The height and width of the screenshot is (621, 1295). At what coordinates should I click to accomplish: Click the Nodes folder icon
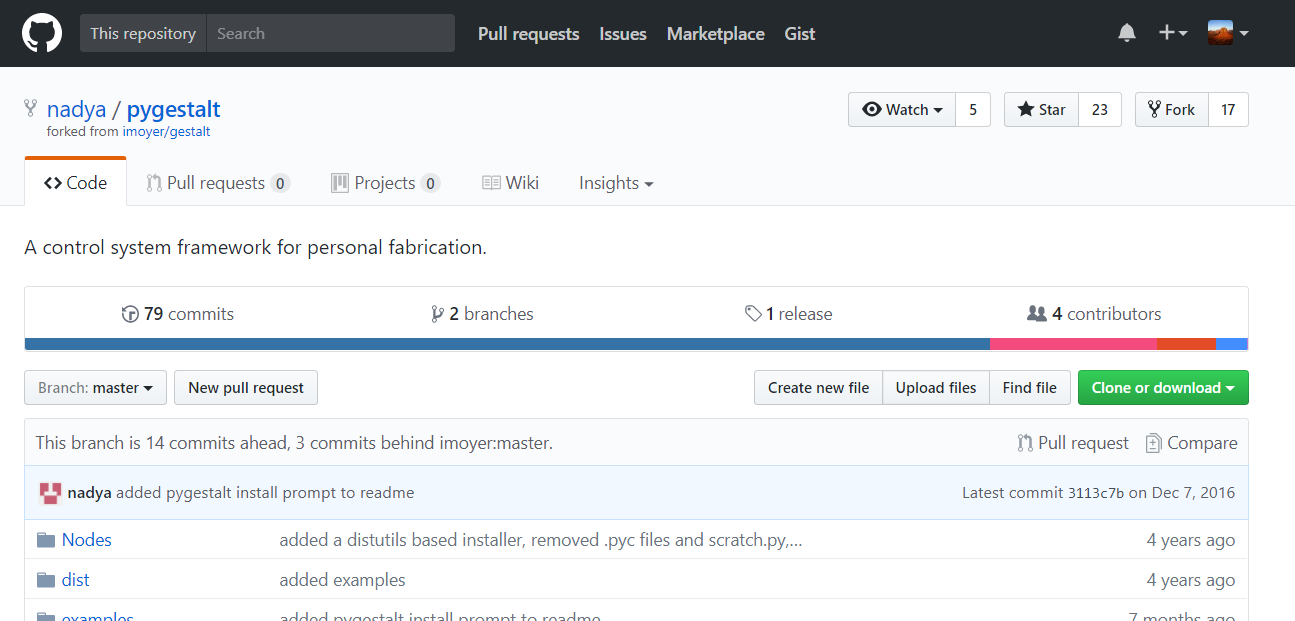(x=46, y=540)
